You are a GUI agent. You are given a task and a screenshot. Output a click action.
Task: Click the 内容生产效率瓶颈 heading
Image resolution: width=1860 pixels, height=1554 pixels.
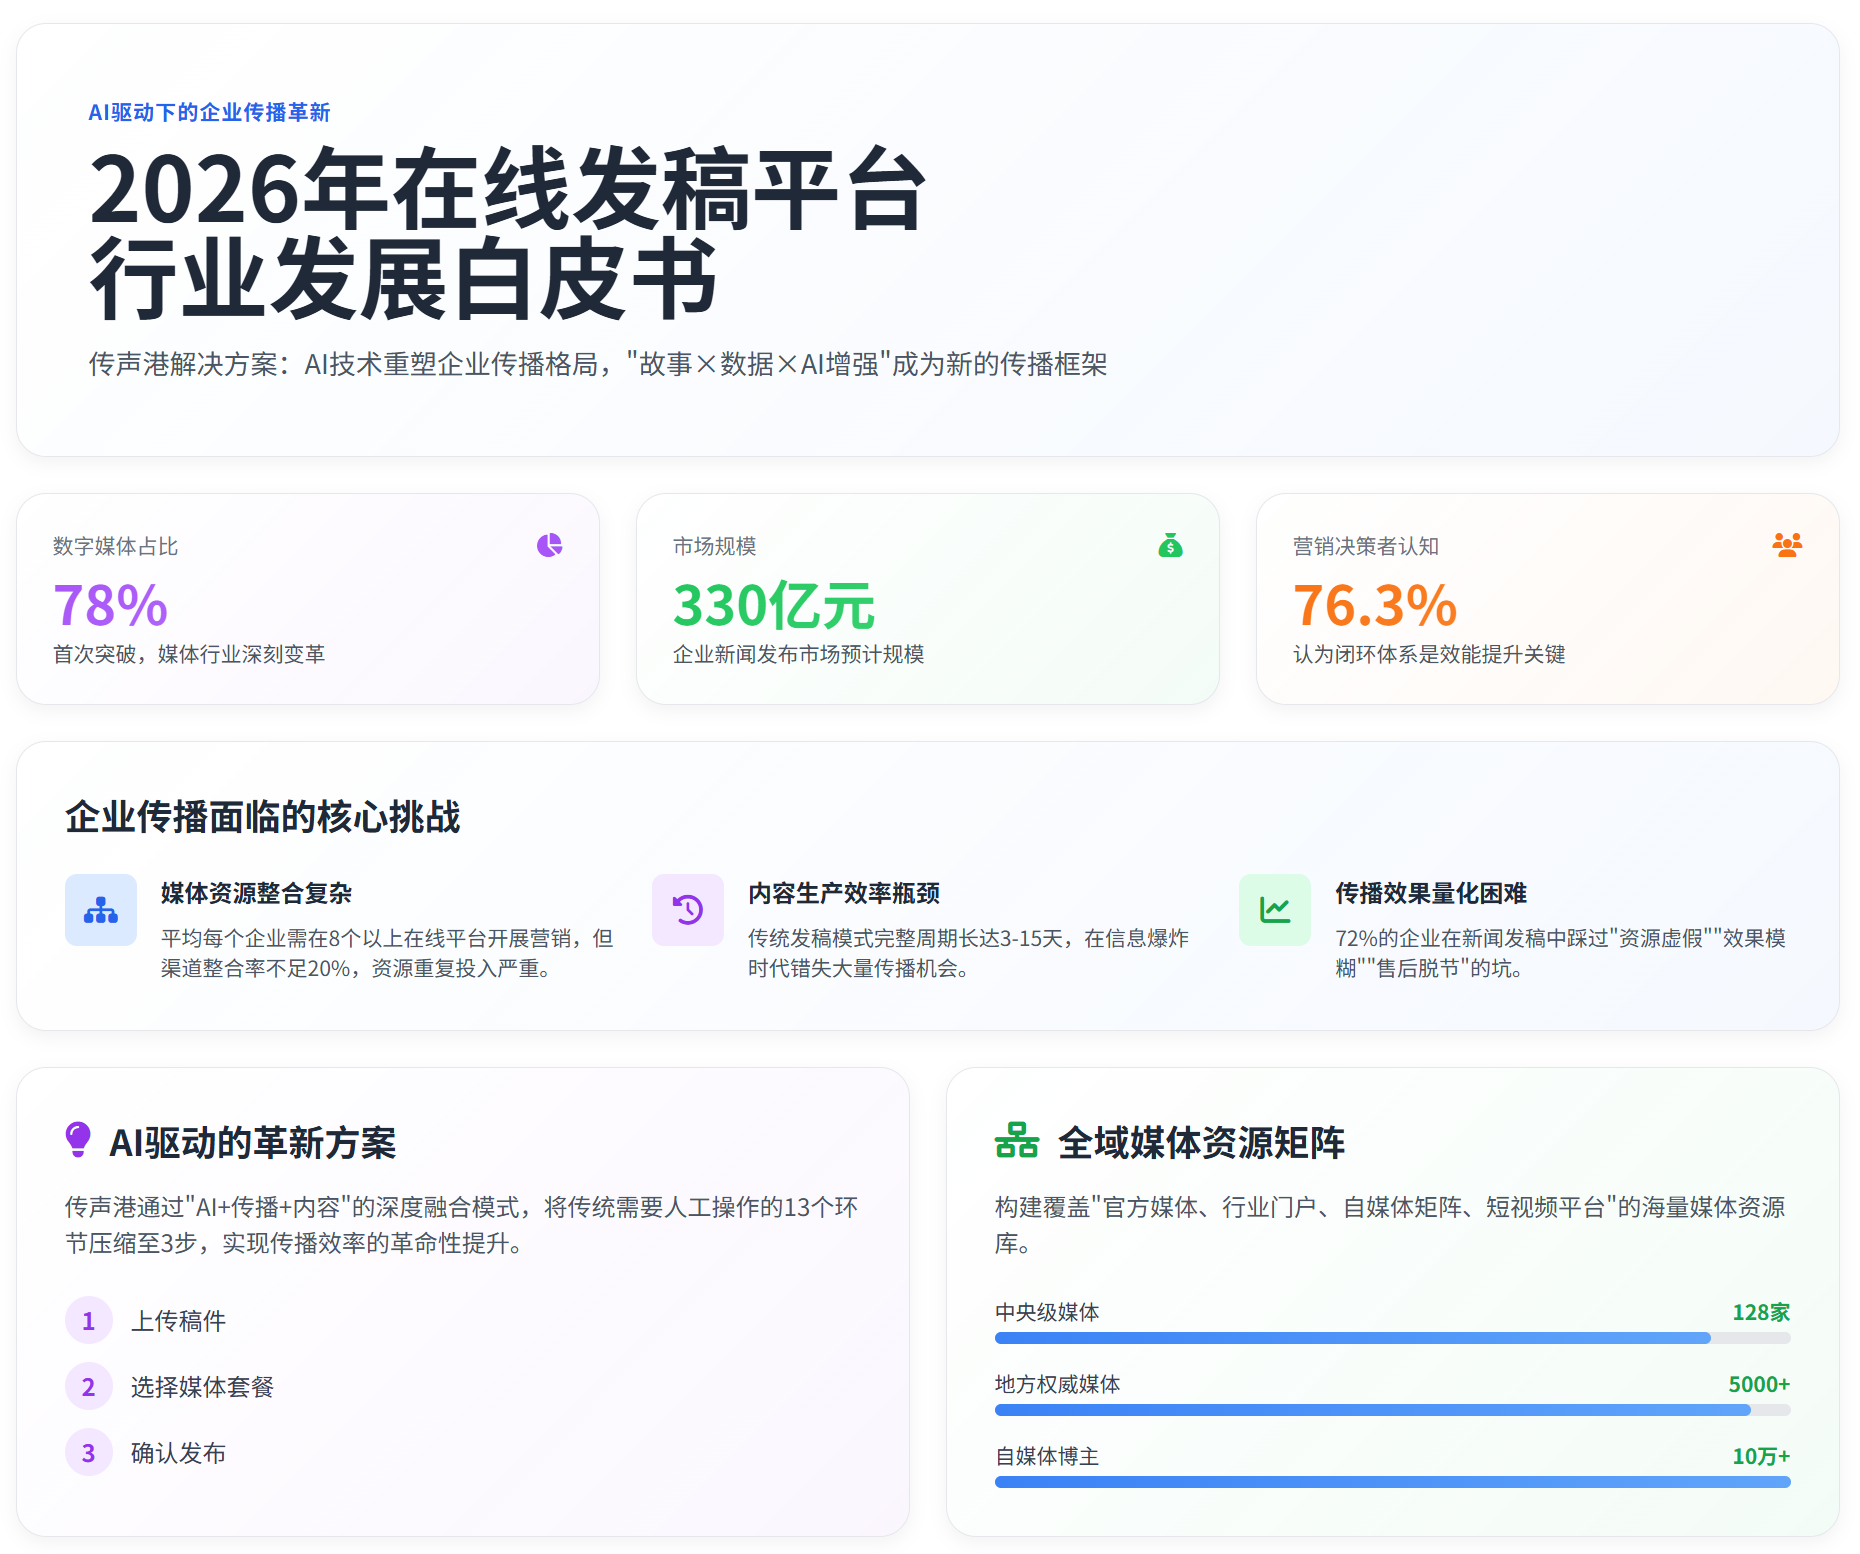pos(844,893)
